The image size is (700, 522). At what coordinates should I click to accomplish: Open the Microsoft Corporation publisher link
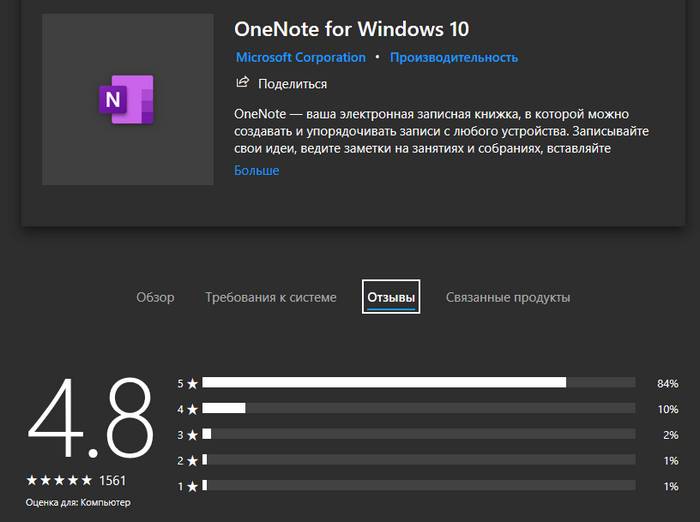tap(300, 58)
